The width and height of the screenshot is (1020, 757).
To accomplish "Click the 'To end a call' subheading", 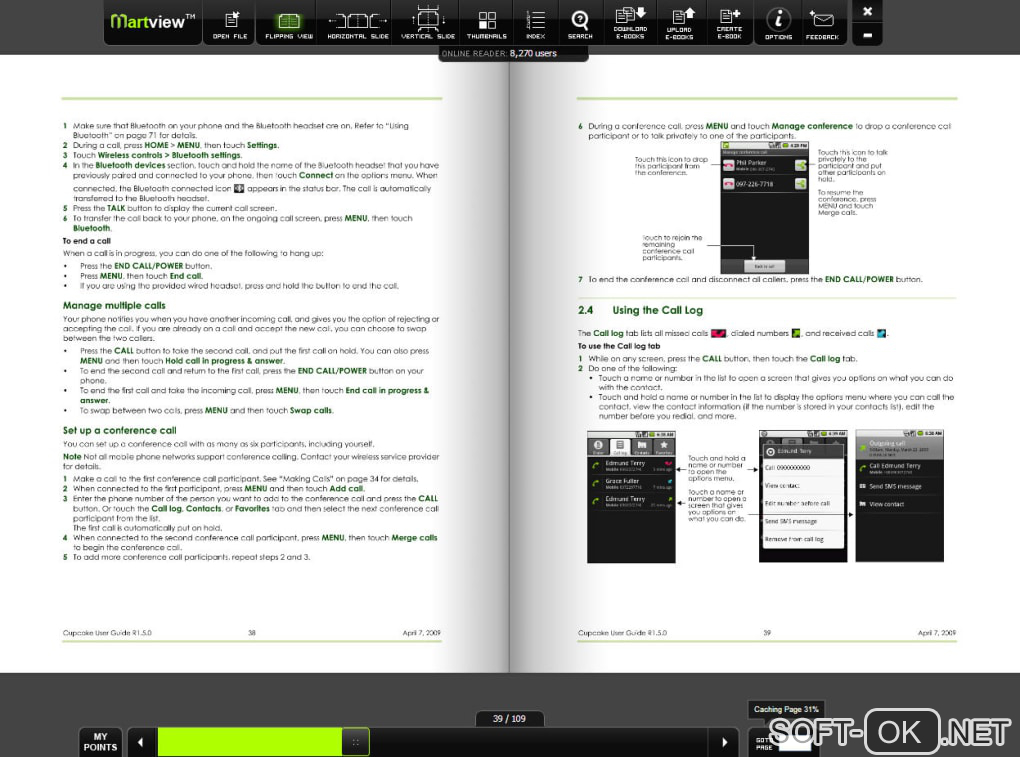I will tap(87, 241).
